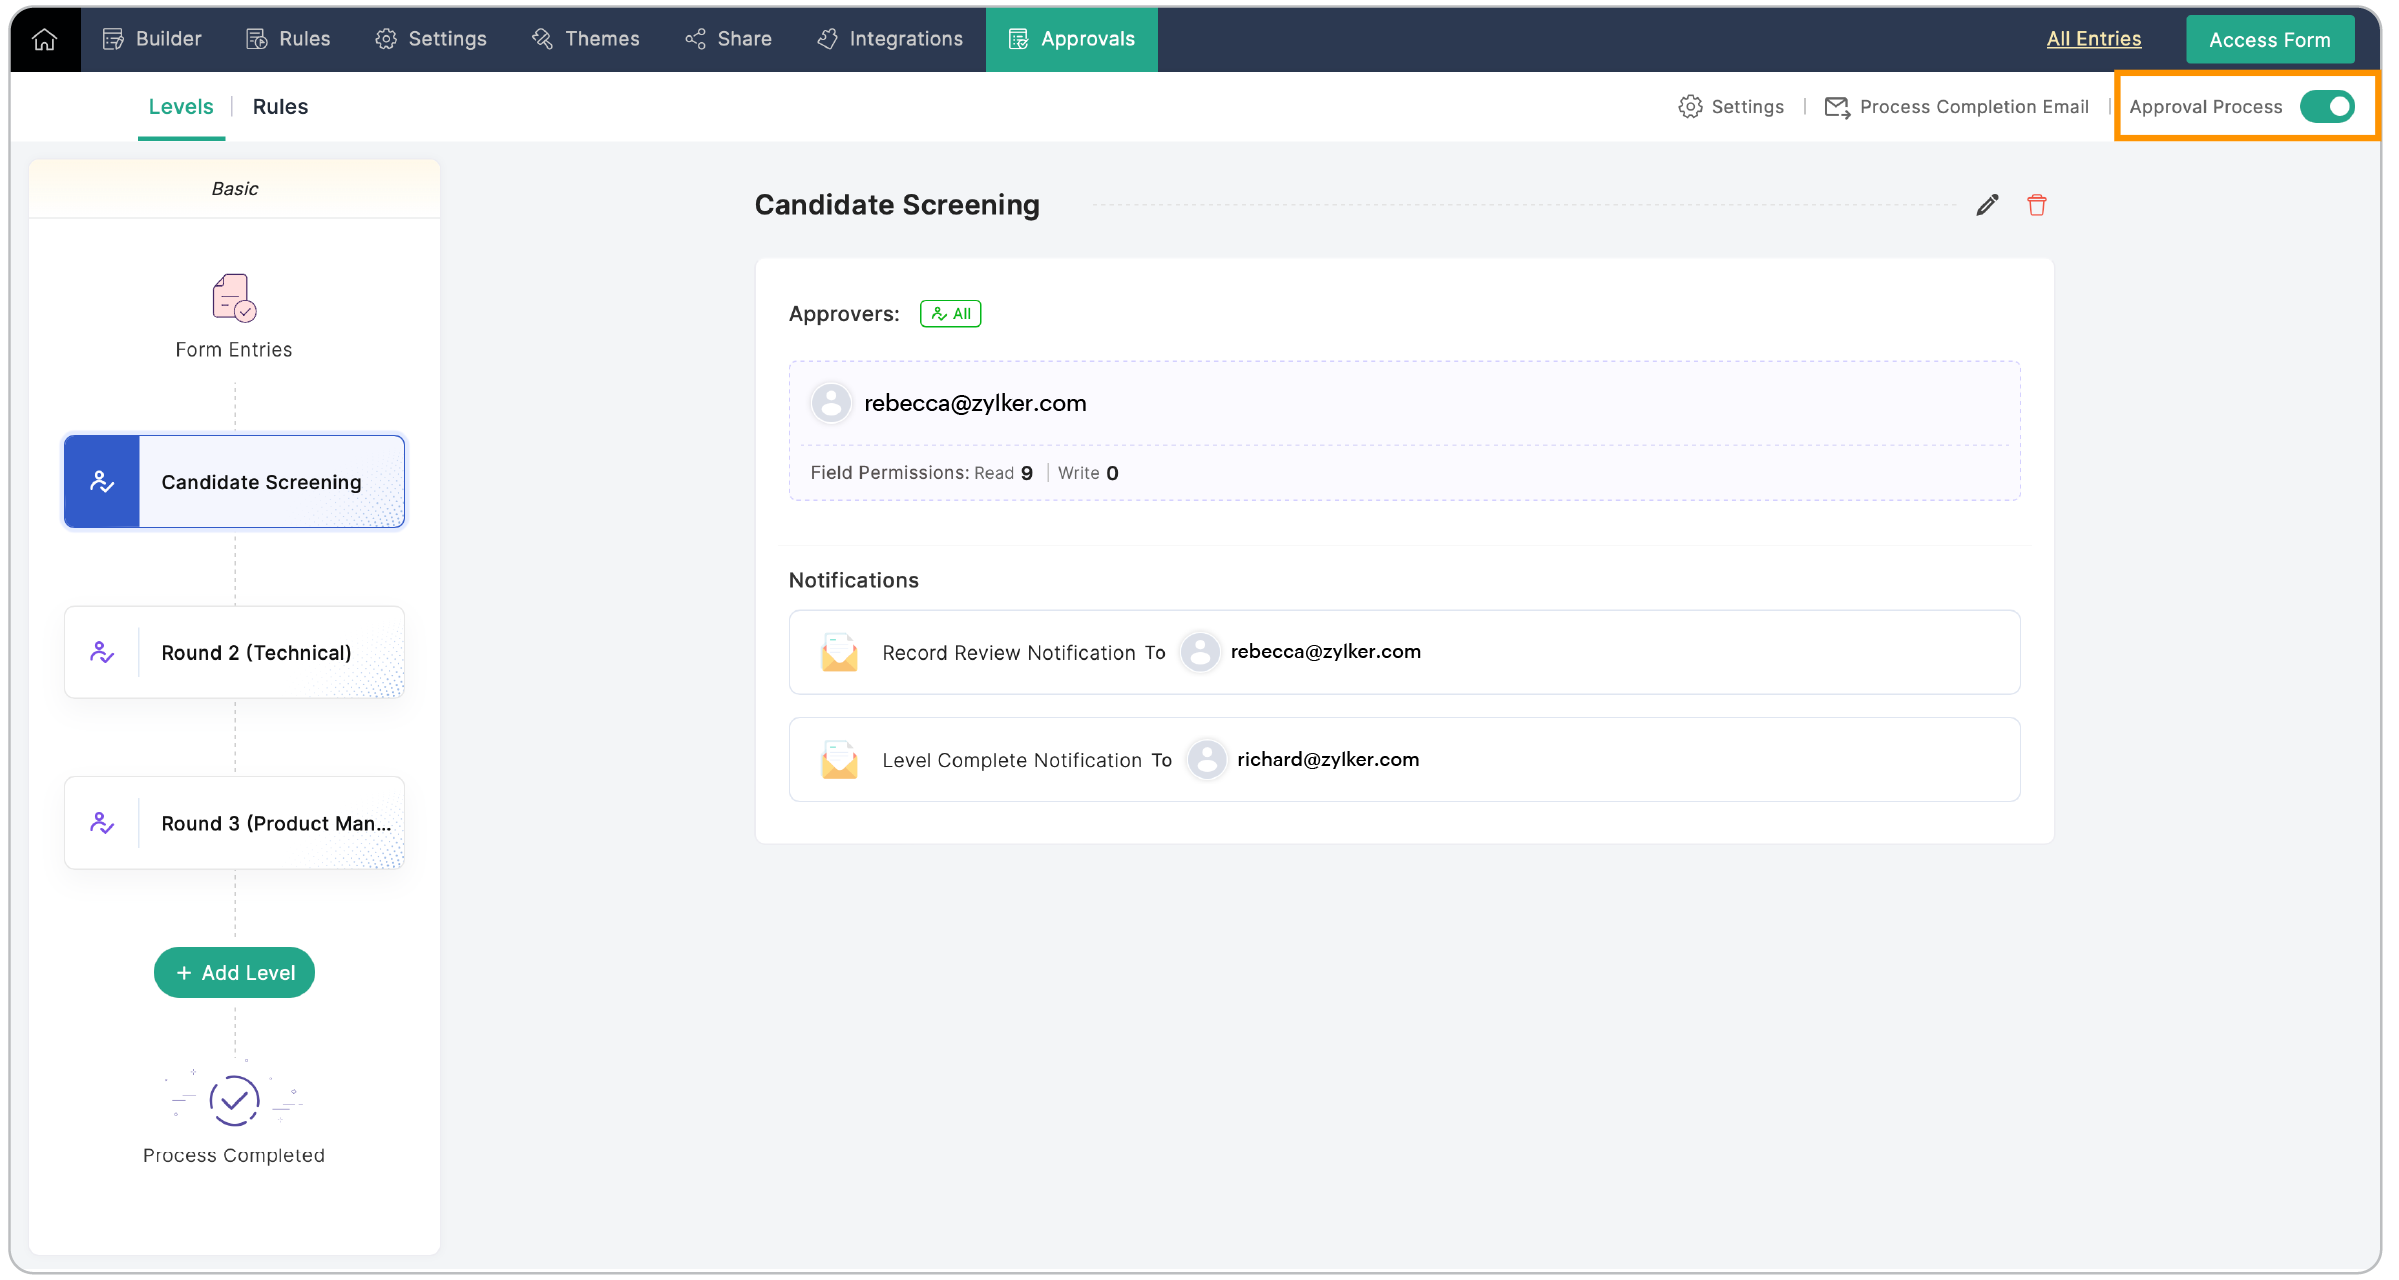
Task: Open the All Entries link
Action: [x=2093, y=39]
